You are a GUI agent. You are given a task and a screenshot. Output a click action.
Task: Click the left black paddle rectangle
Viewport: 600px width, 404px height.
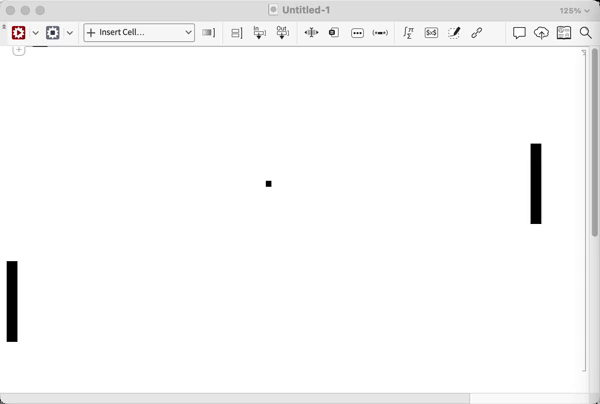click(x=12, y=301)
